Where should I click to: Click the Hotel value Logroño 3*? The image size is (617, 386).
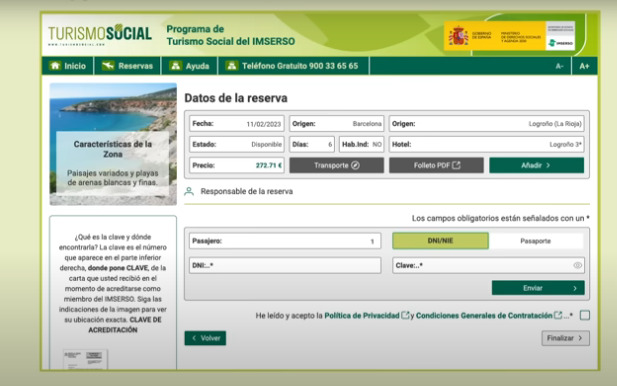point(565,144)
